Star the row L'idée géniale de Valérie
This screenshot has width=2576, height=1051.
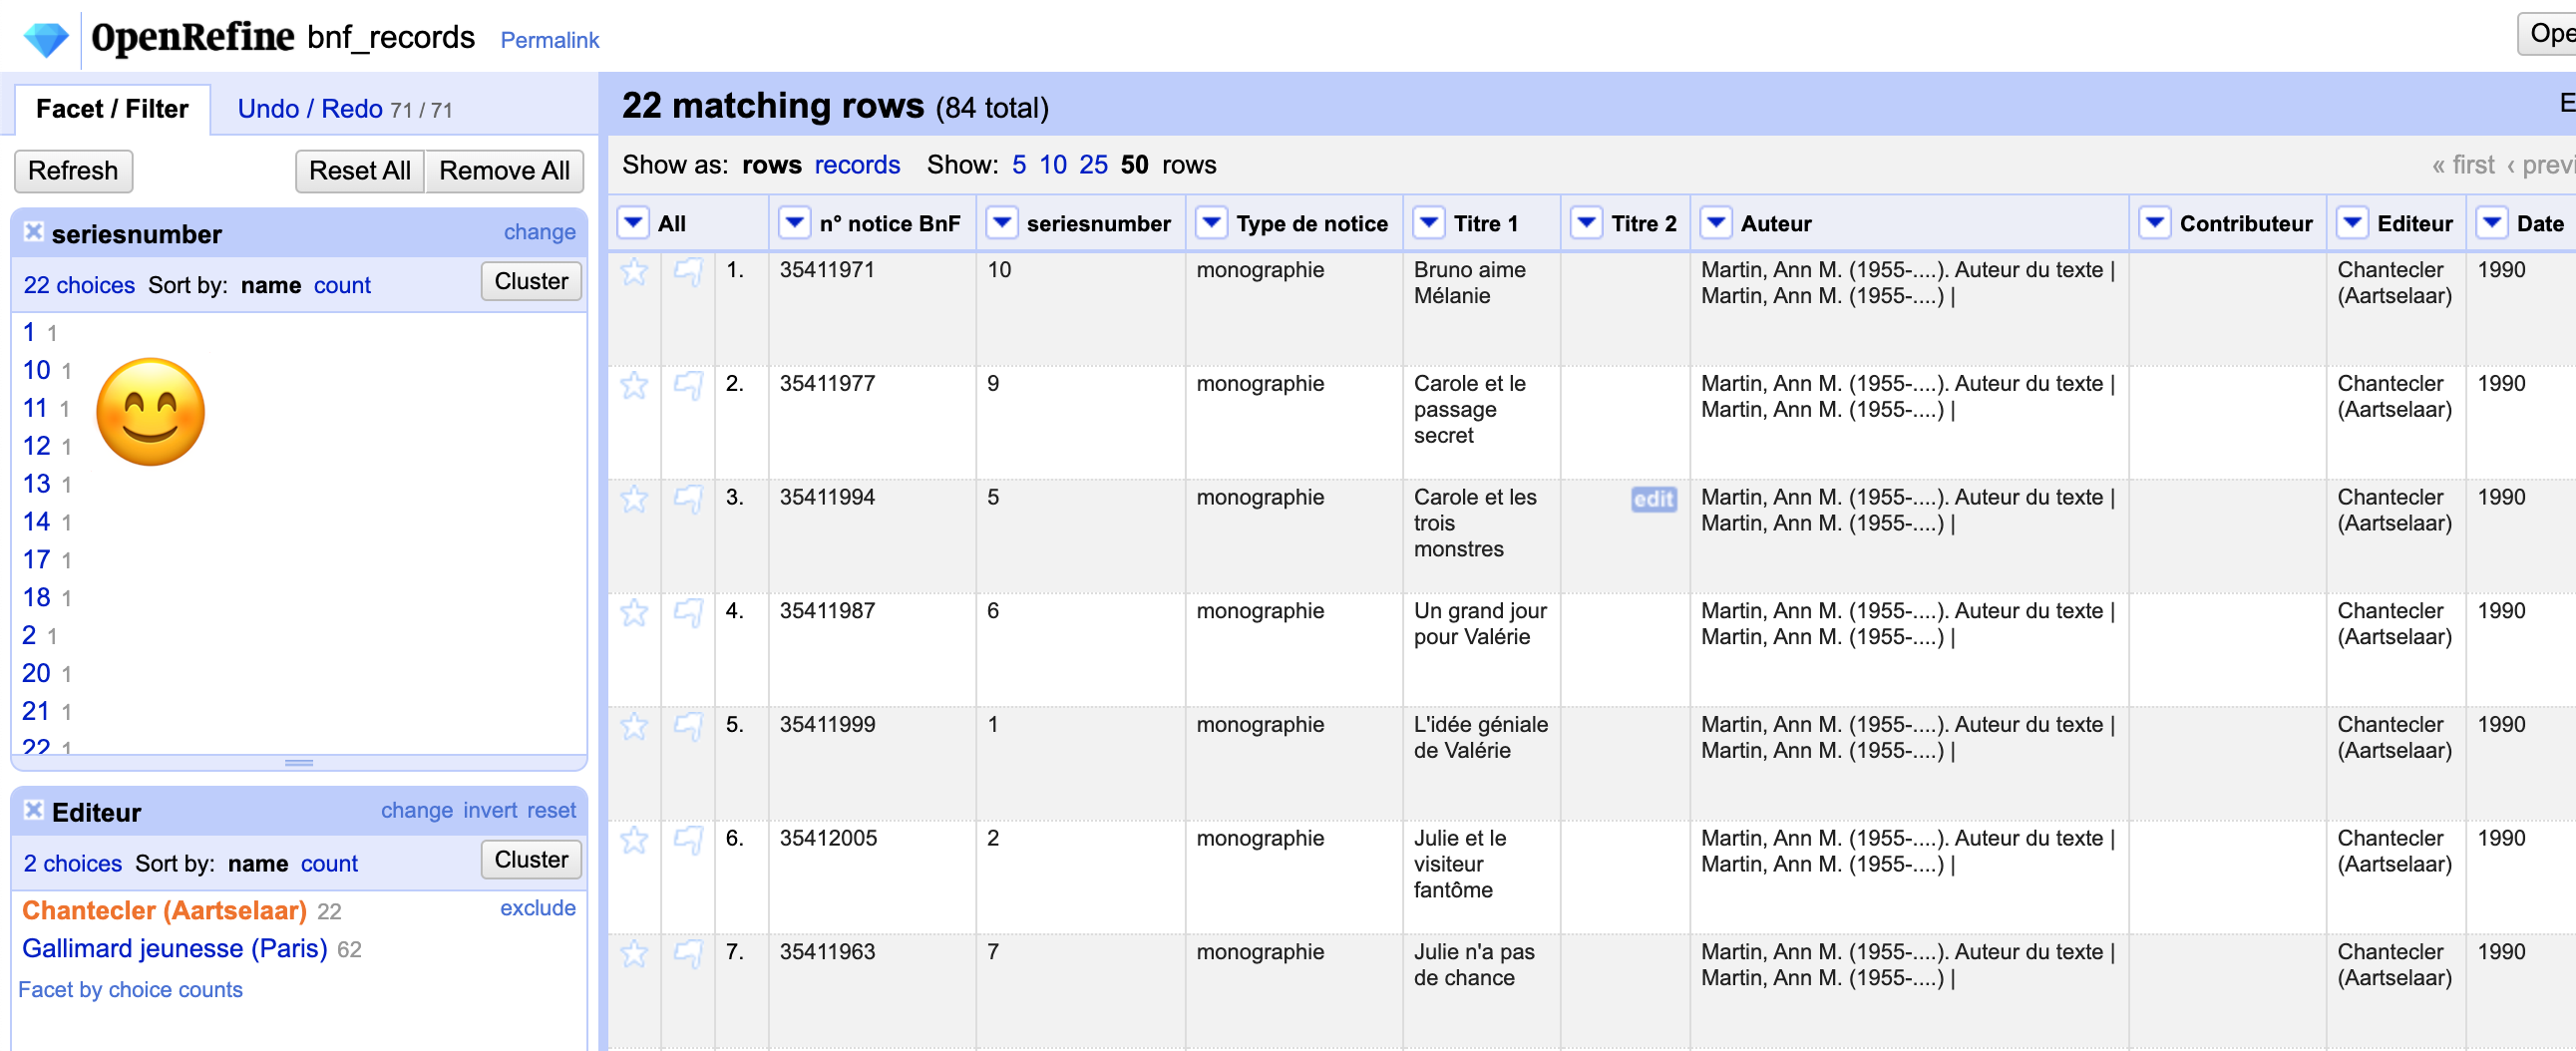(634, 727)
